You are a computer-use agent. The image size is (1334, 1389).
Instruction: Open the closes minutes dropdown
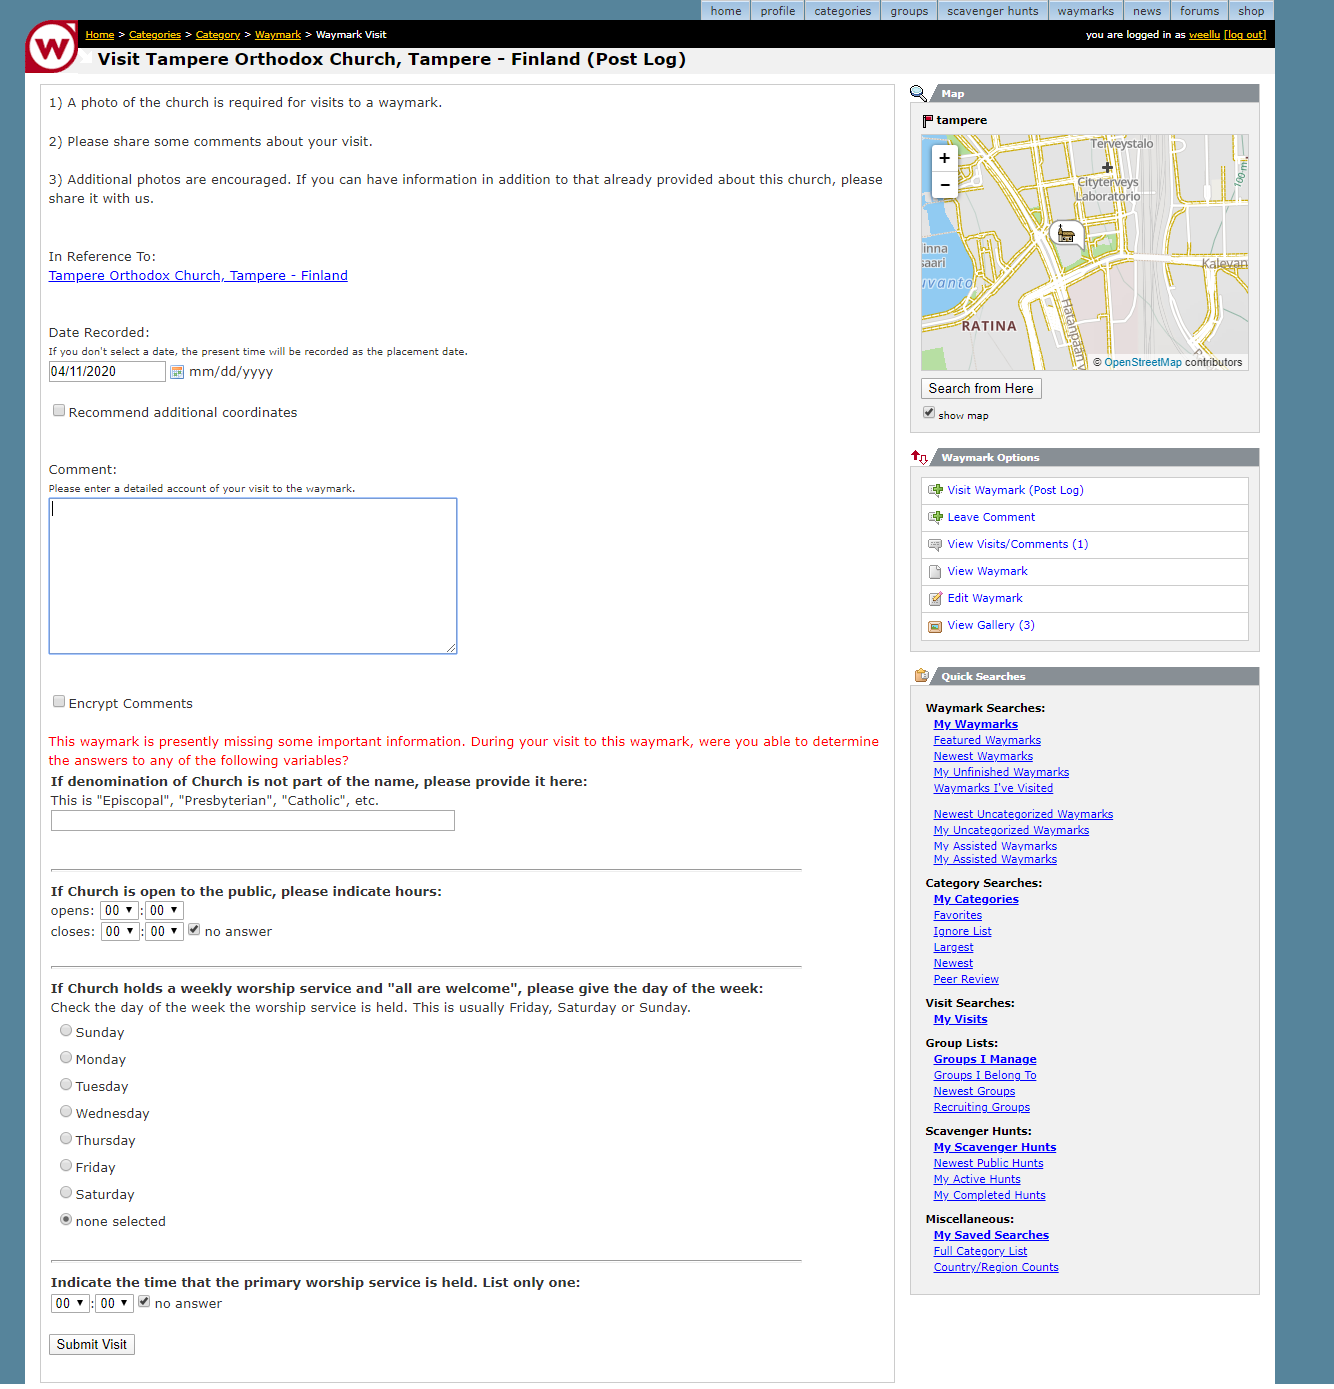pos(164,932)
